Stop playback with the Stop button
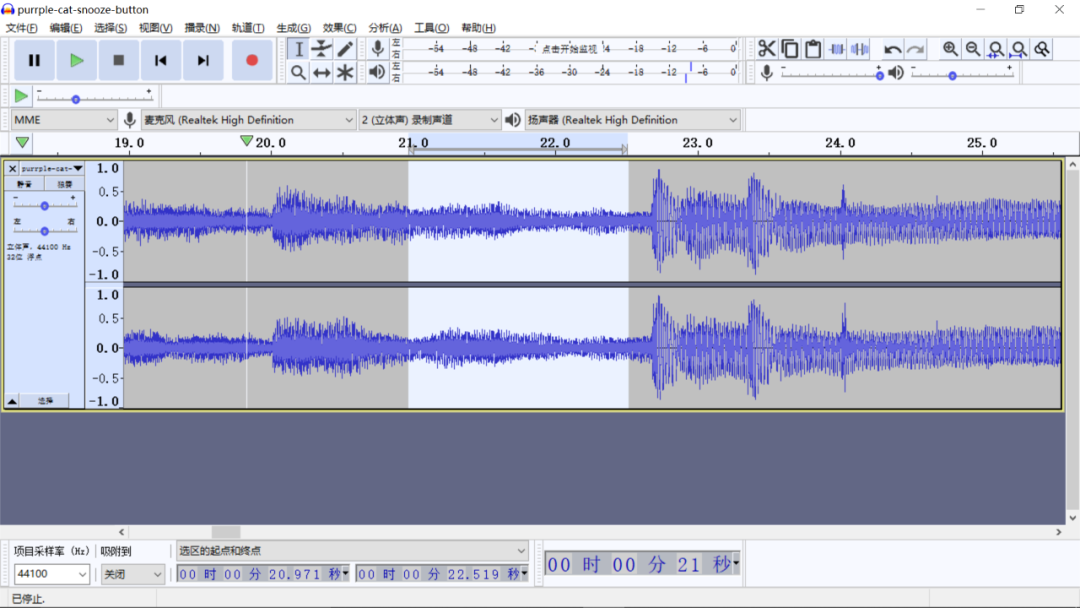This screenshot has width=1080, height=608. (118, 61)
